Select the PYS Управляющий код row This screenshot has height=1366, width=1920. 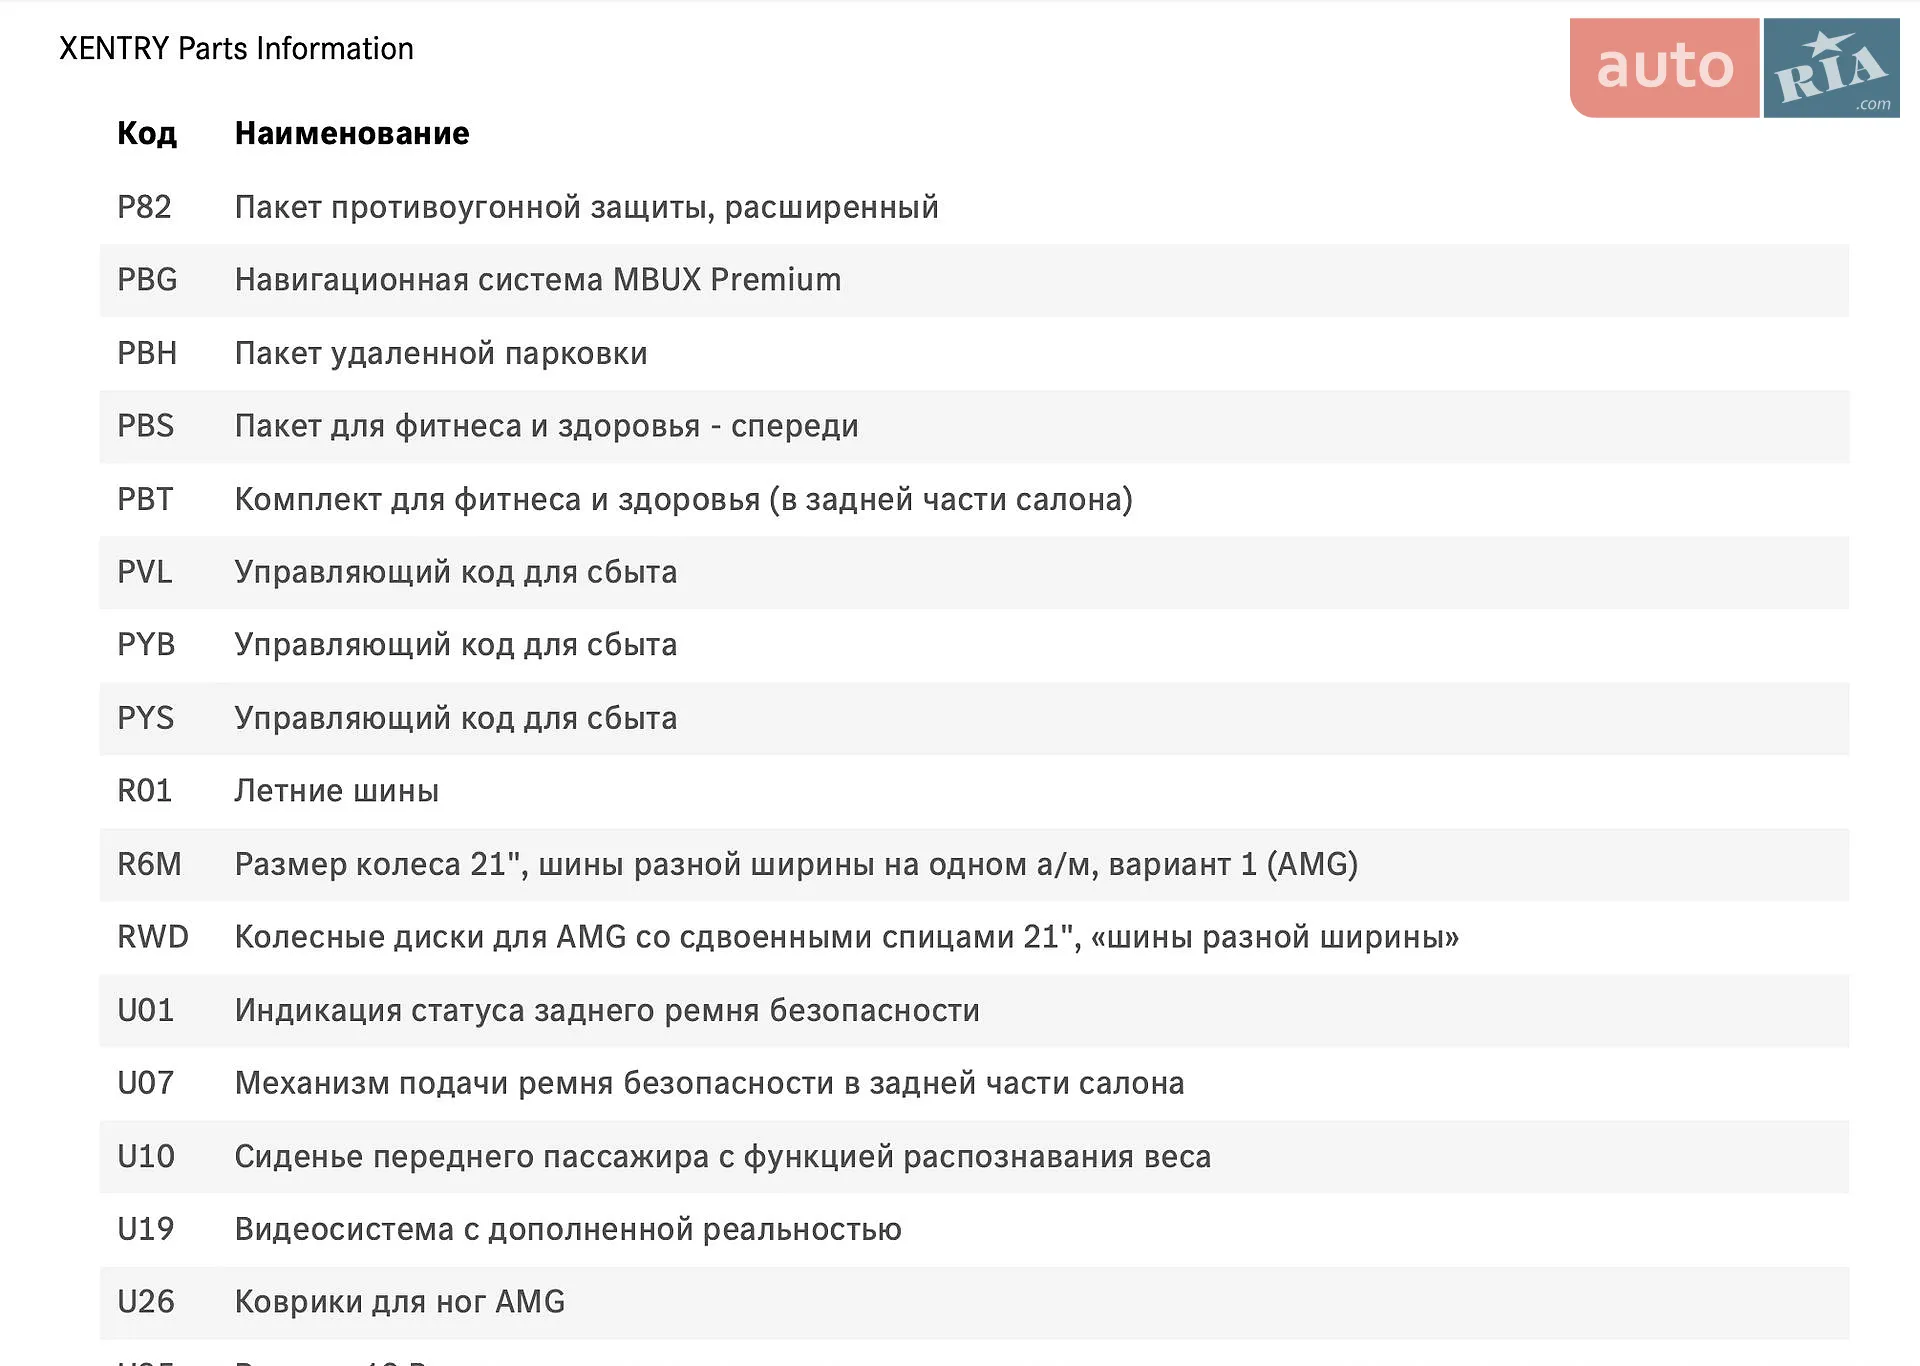(974, 718)
